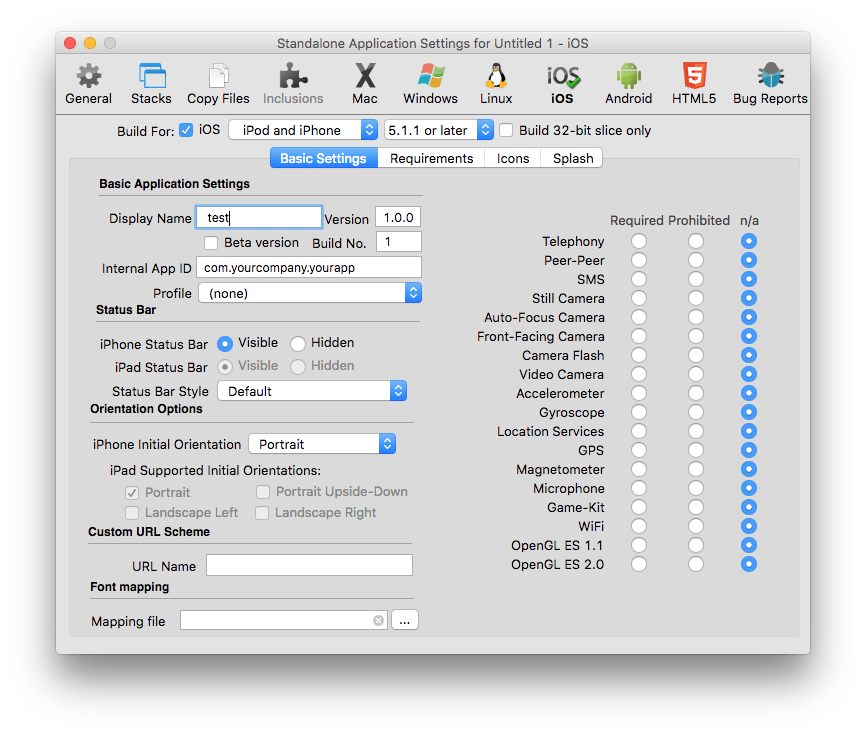
Task: Expand the Profile dropdown
Action: (x=309, y=293)
